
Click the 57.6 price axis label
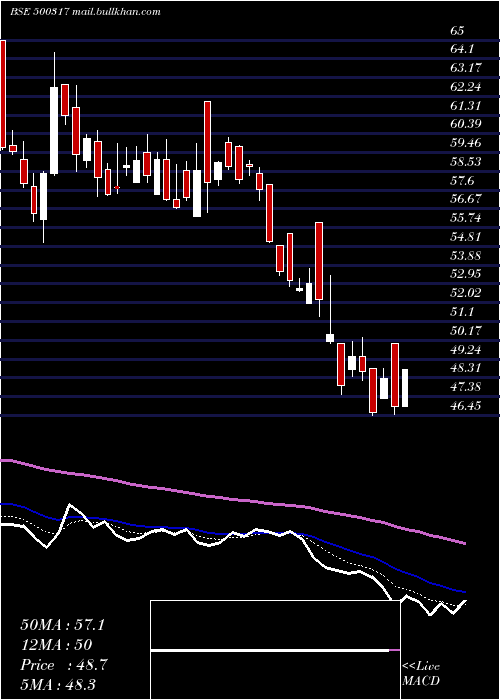click(x=462, y=181)
